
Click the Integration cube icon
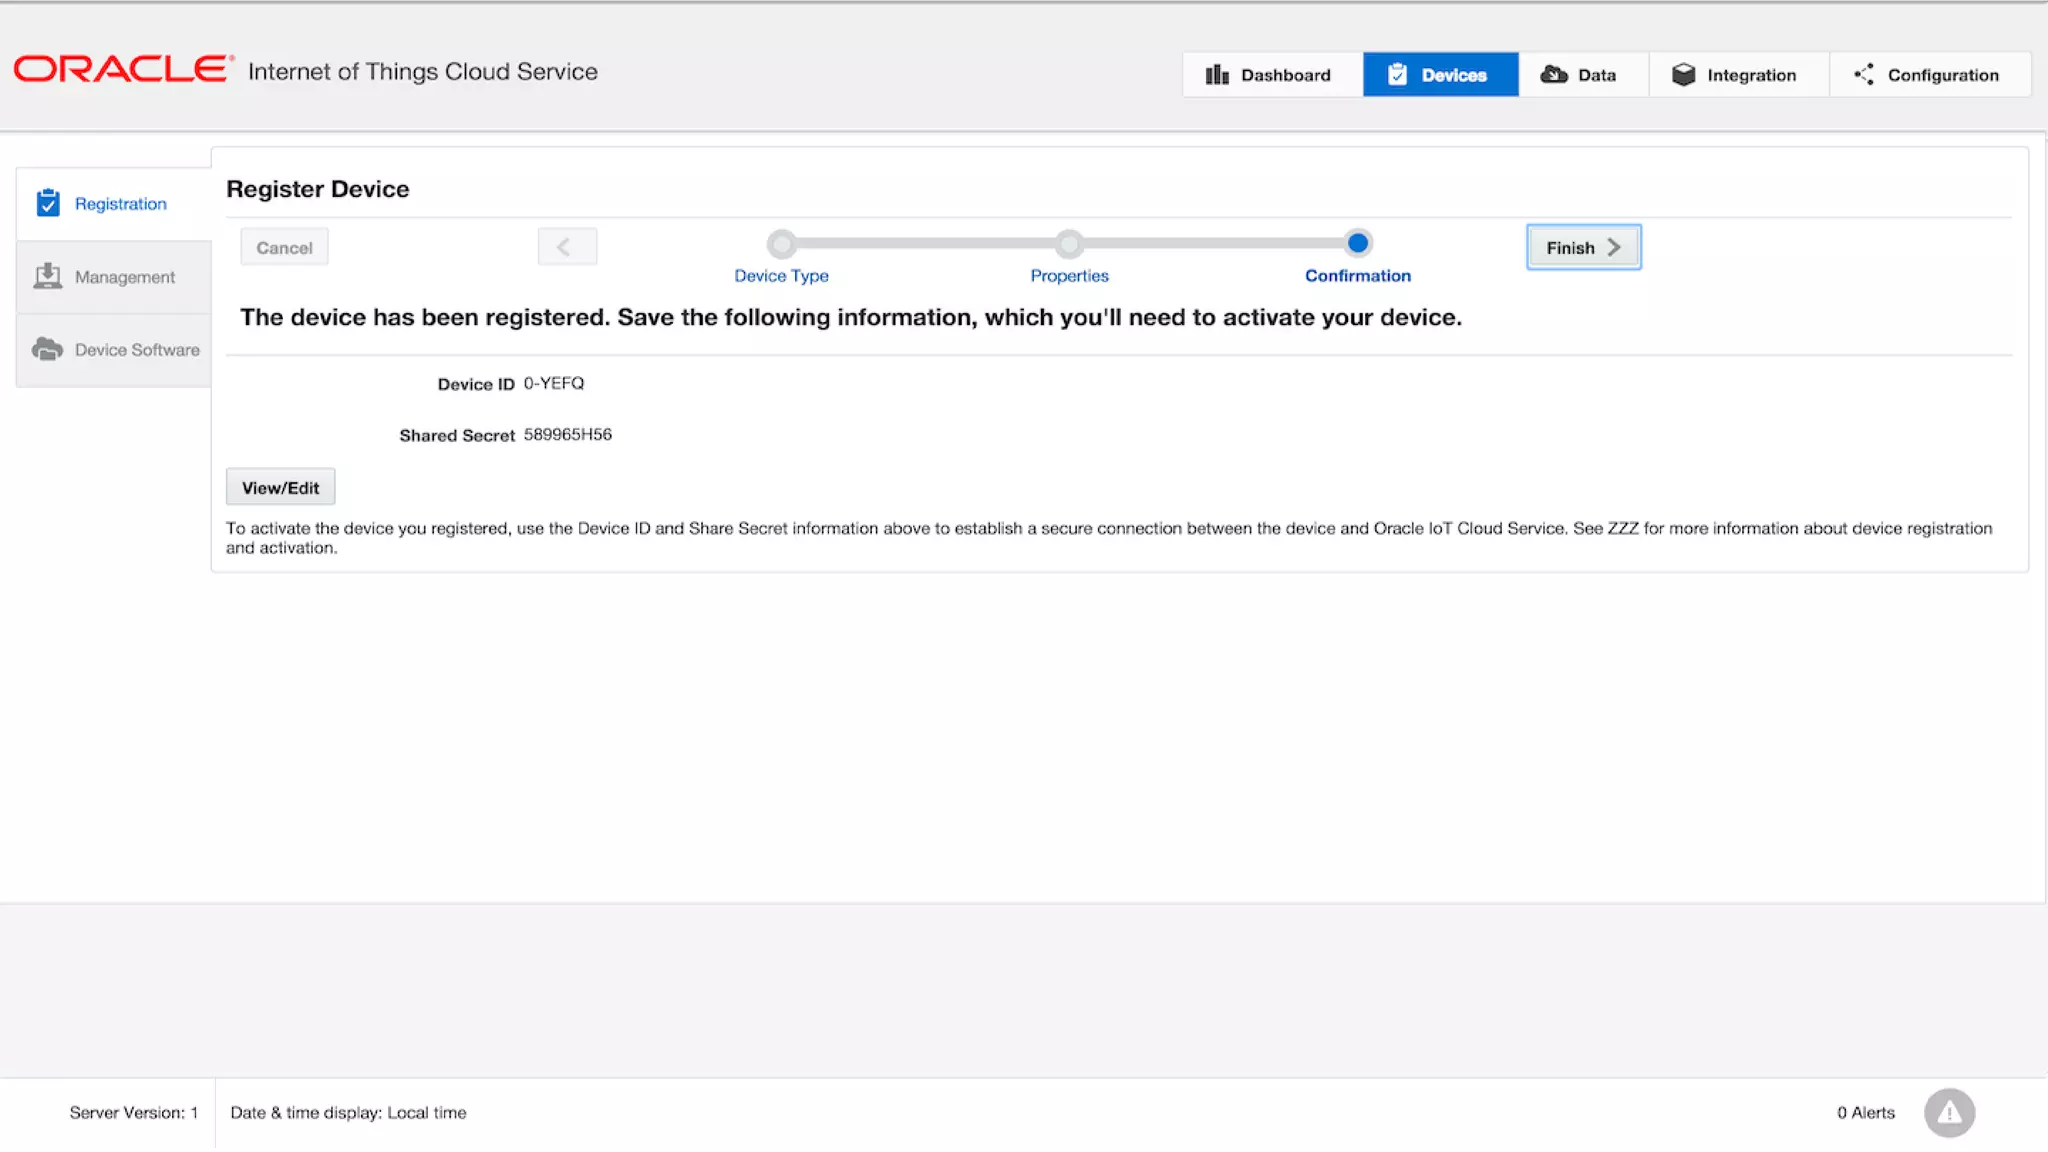pos(1684,75)
